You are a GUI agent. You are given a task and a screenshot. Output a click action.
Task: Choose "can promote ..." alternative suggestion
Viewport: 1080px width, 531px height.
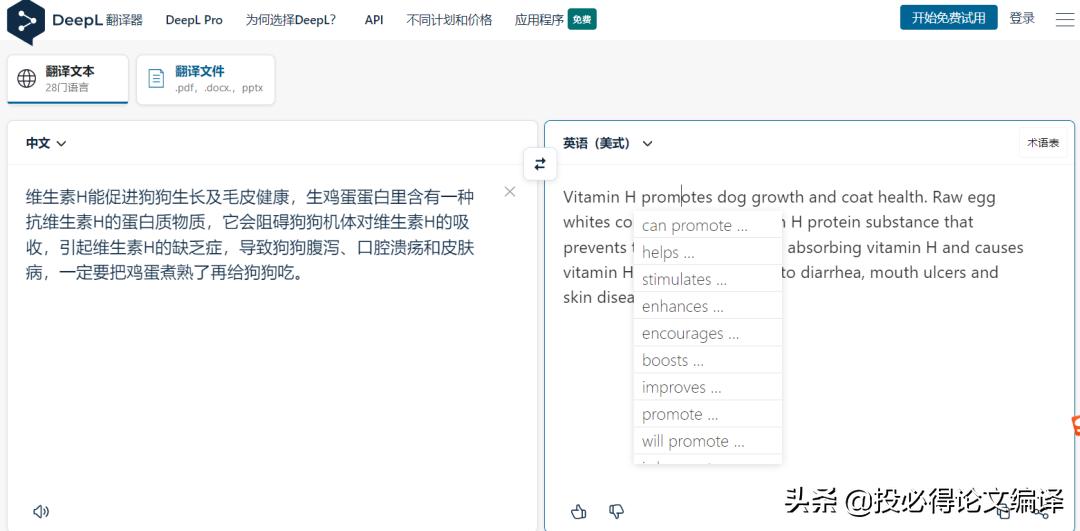tap(694, 225)
